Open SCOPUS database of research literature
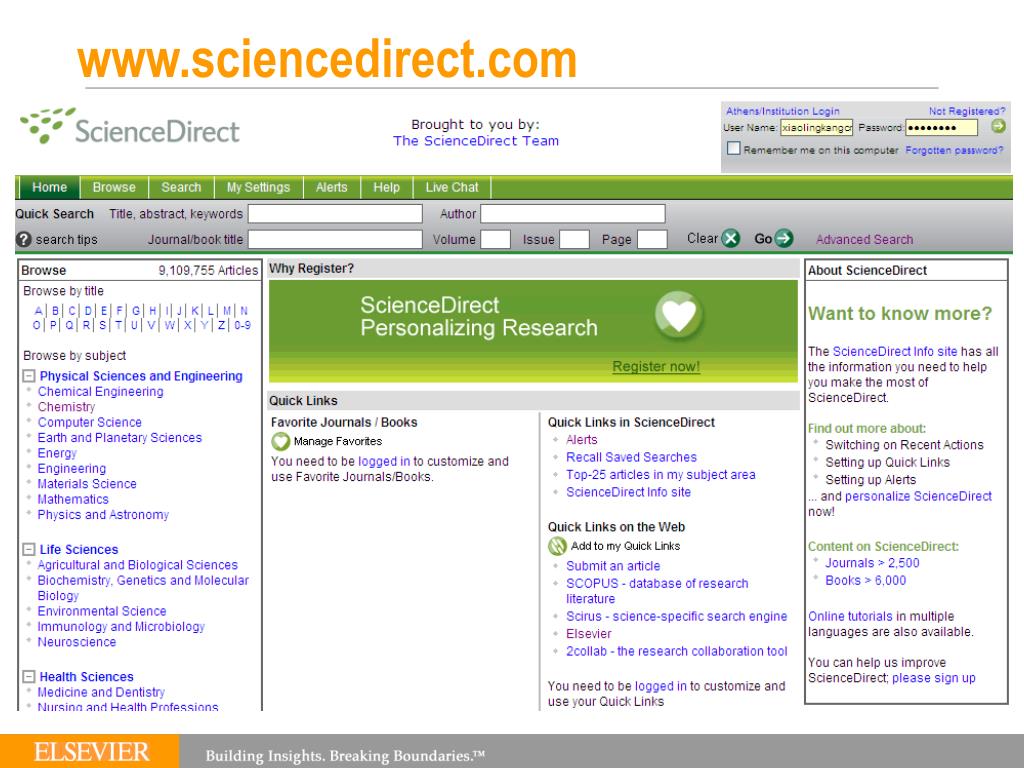 click(657, 591)
